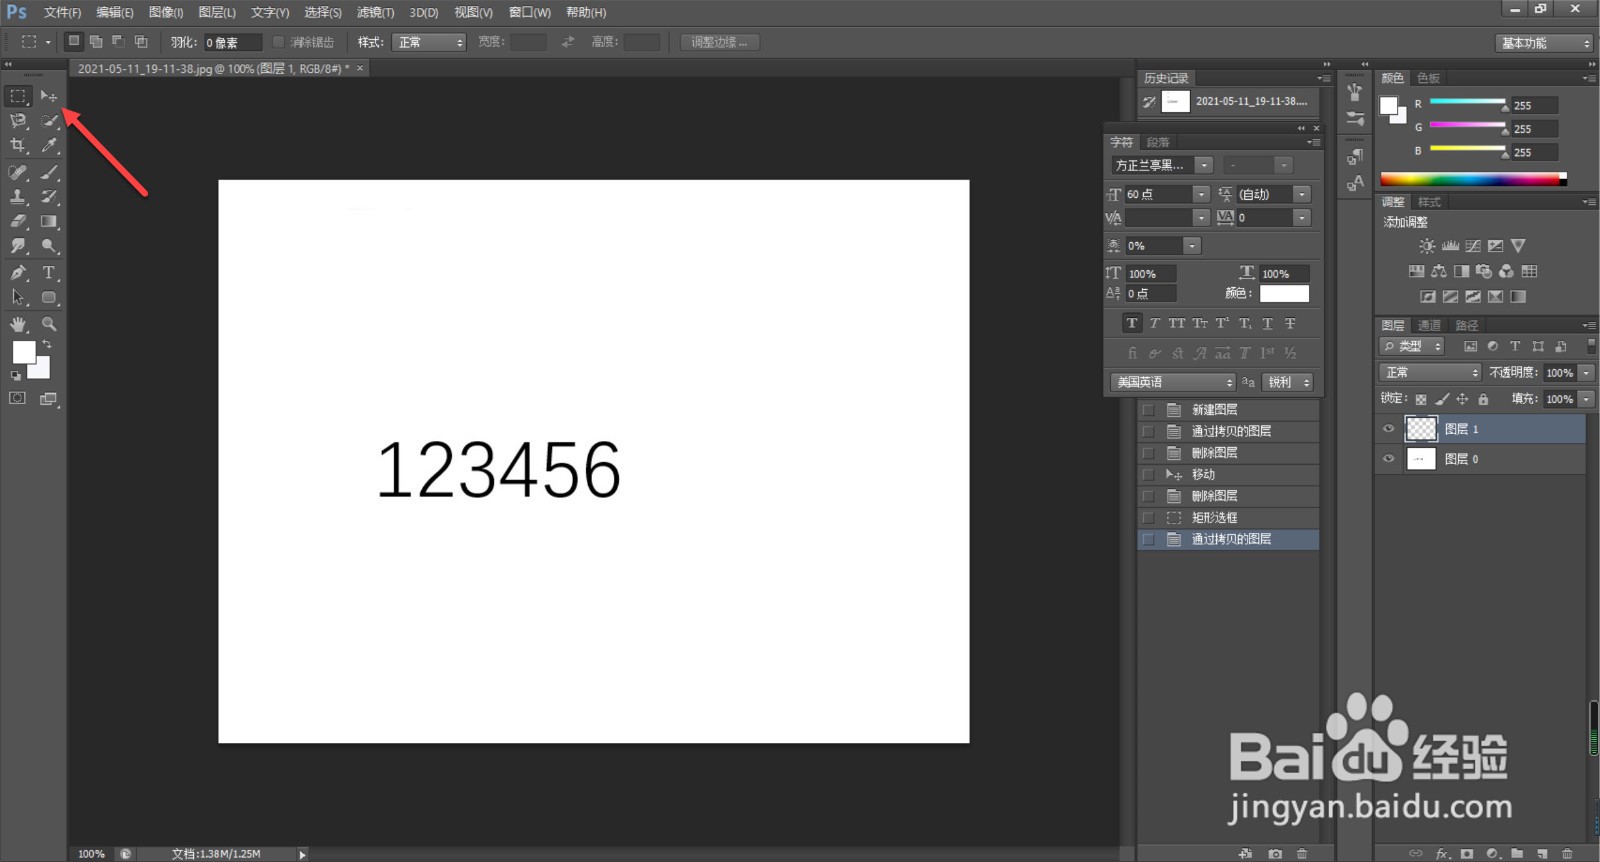1600x862 pixels.
Task: Switch to the 段落 tab
Action: pos(1158,142)
